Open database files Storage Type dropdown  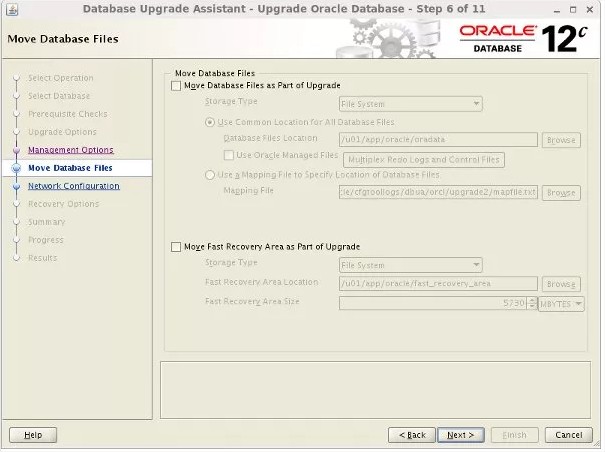(411, 104)
